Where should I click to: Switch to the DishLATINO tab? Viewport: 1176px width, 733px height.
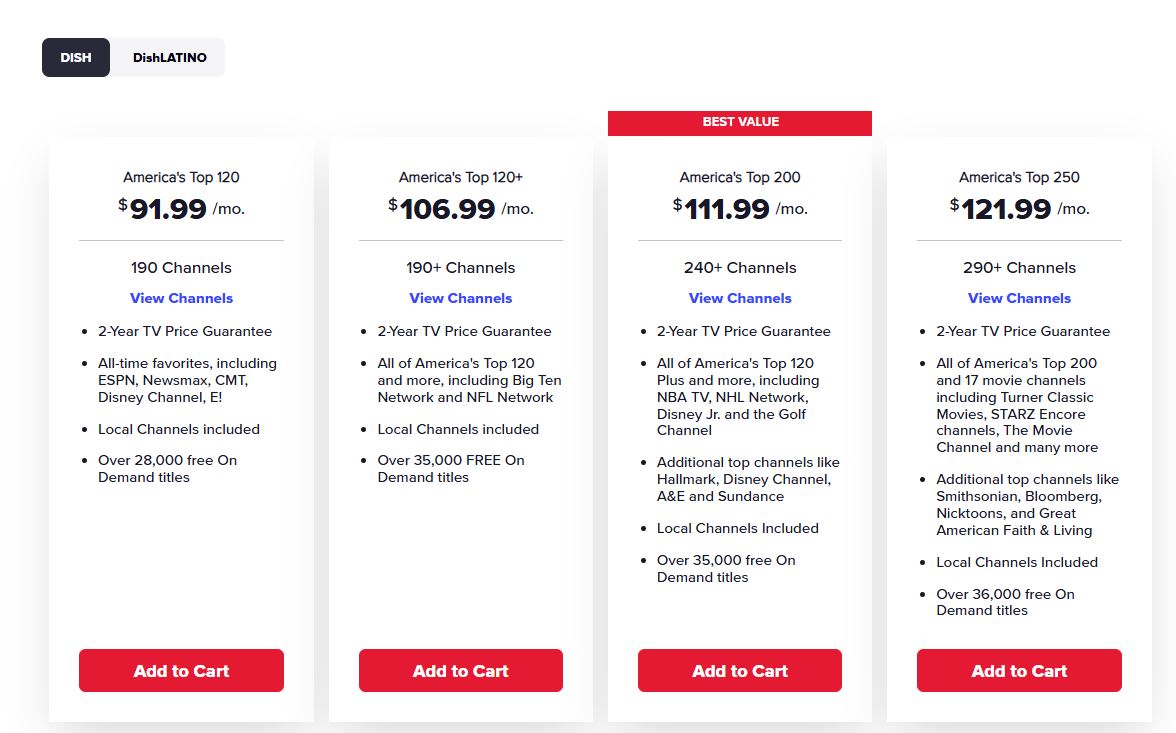(168, 57)
